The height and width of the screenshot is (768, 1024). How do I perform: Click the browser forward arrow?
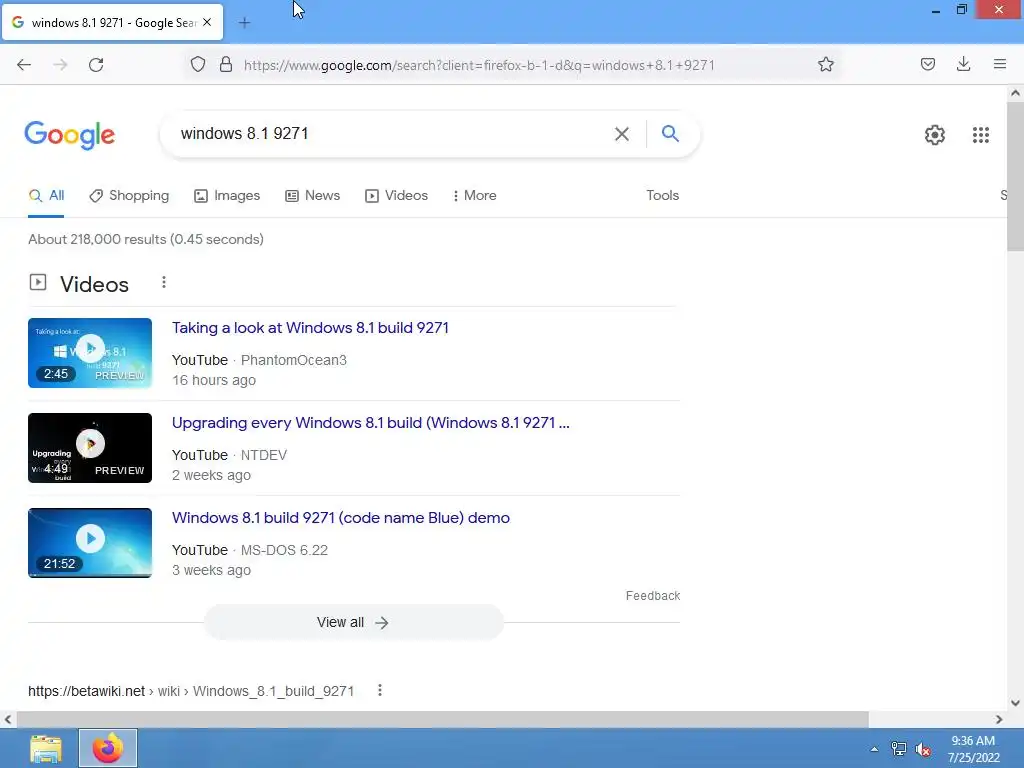pos(60,65)
